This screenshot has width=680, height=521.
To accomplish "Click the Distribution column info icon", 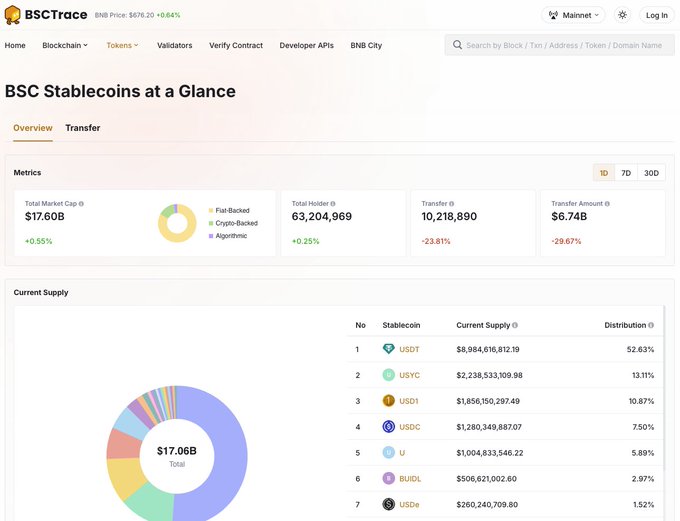I will [651, 325].
